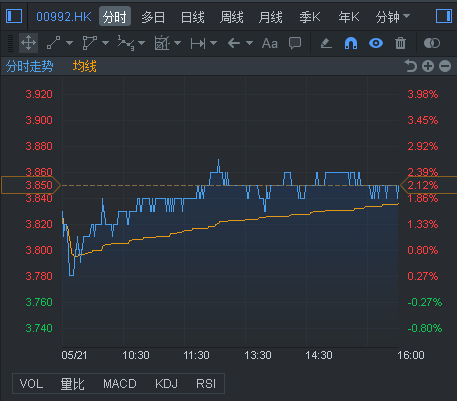Image resolution: width=457 pixels, height=401 pixels.
Task: Open the polygon tool dropdown arrow
Action: (x=106, y=43)
